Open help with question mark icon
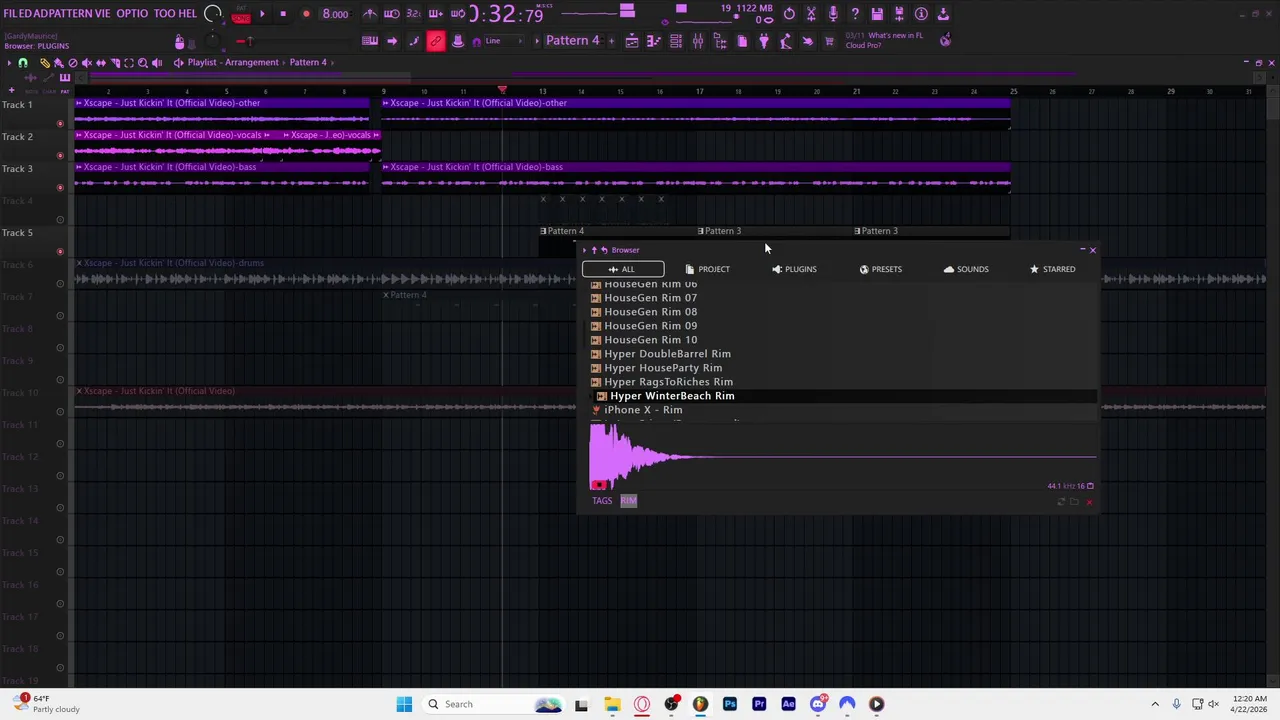1280x720 pixels. [855, 14]
